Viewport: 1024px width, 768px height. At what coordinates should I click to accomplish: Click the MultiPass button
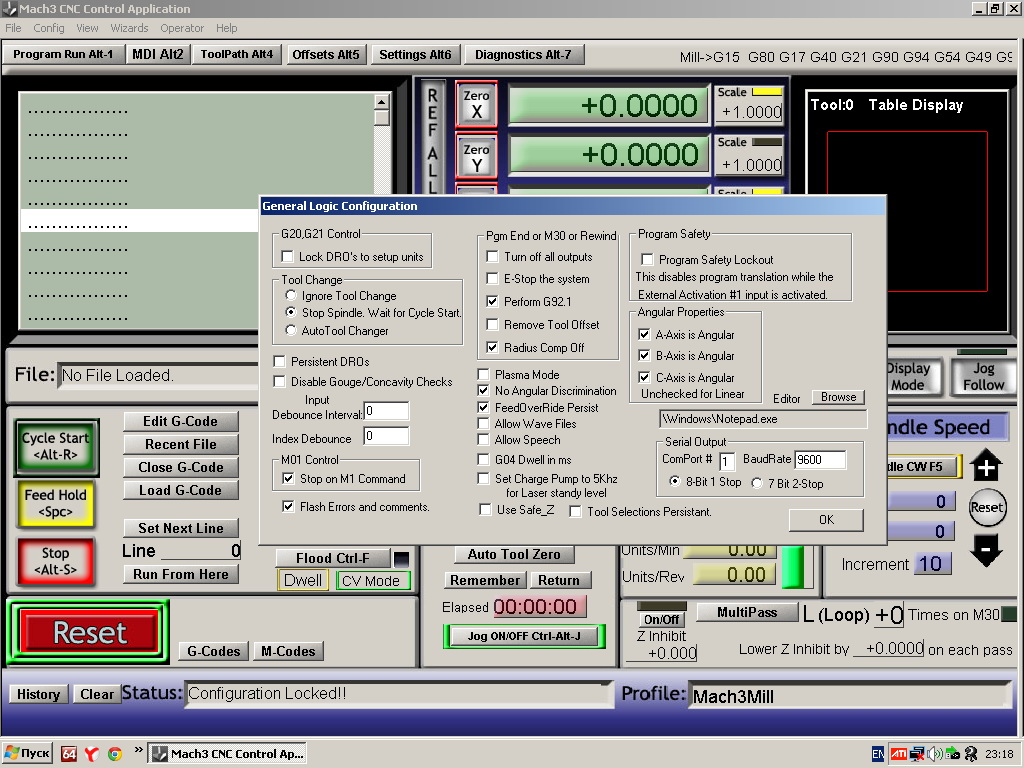point(747,612)
